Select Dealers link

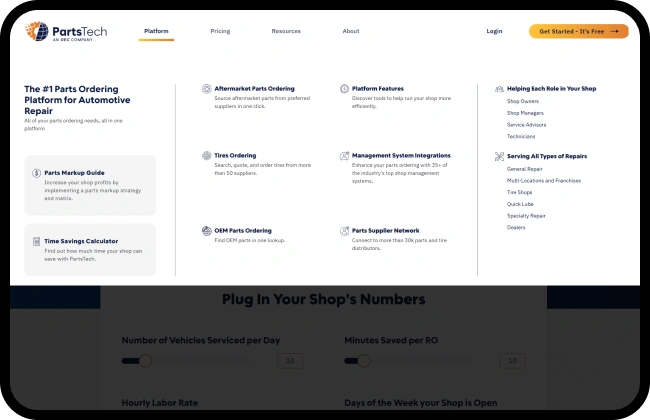(x=516, y=228)
